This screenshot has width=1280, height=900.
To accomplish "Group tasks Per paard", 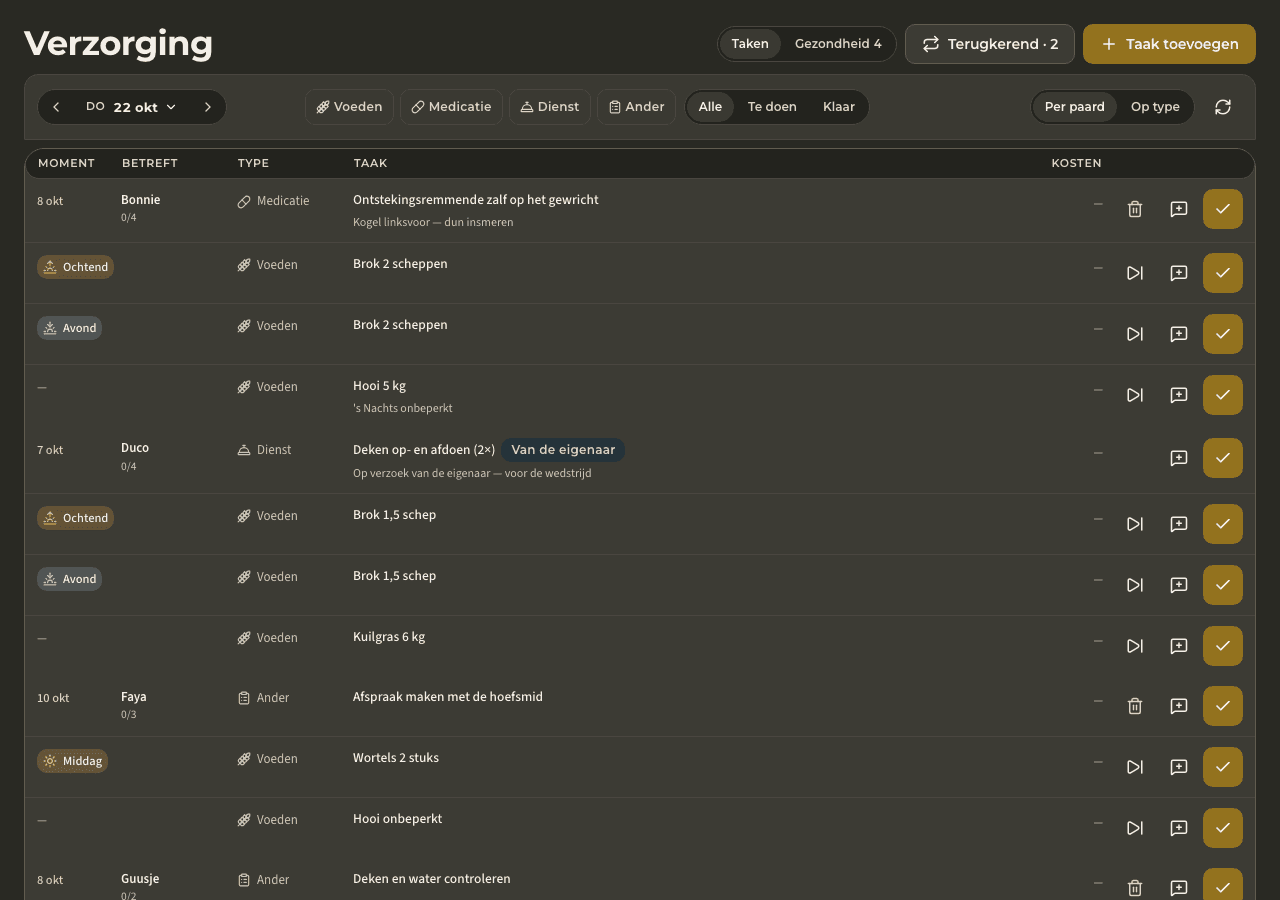I will (1075, 107).
